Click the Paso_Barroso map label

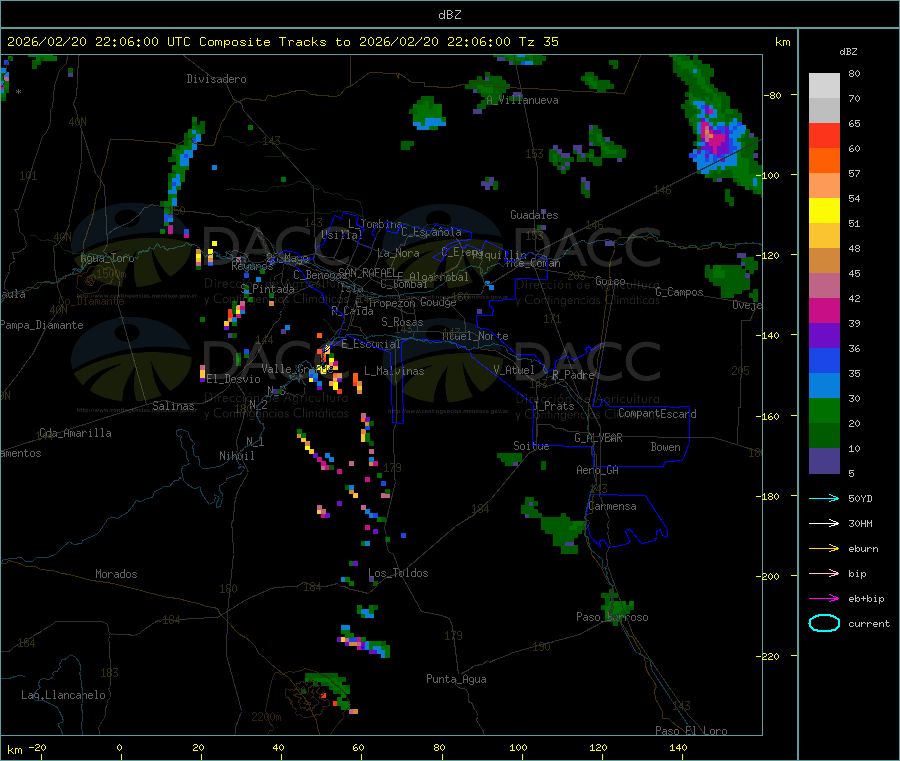tap(612, 617)
